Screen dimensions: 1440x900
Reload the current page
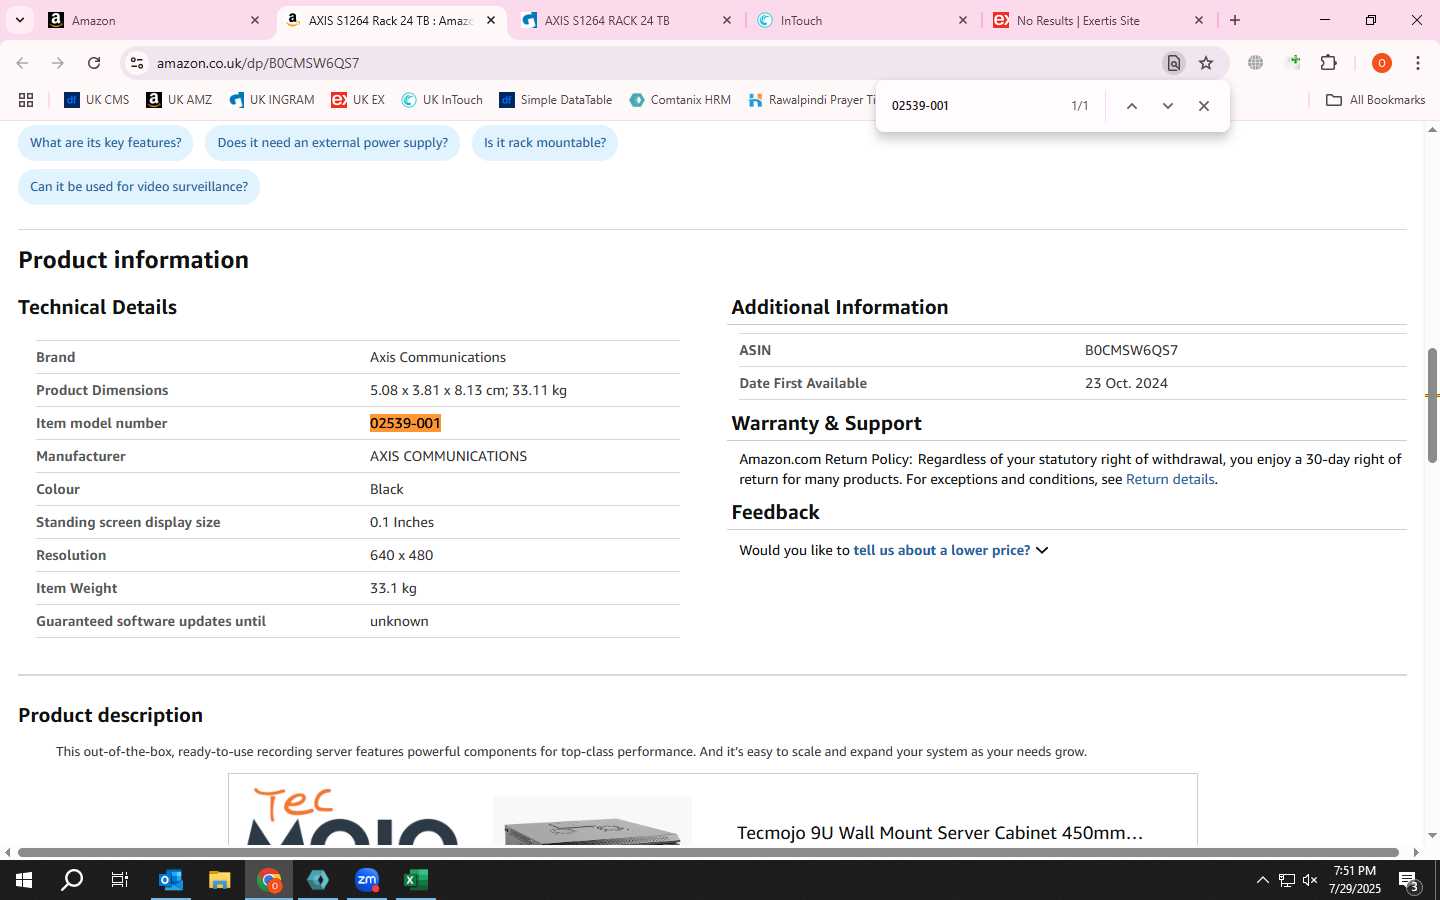tap(94, 63)
